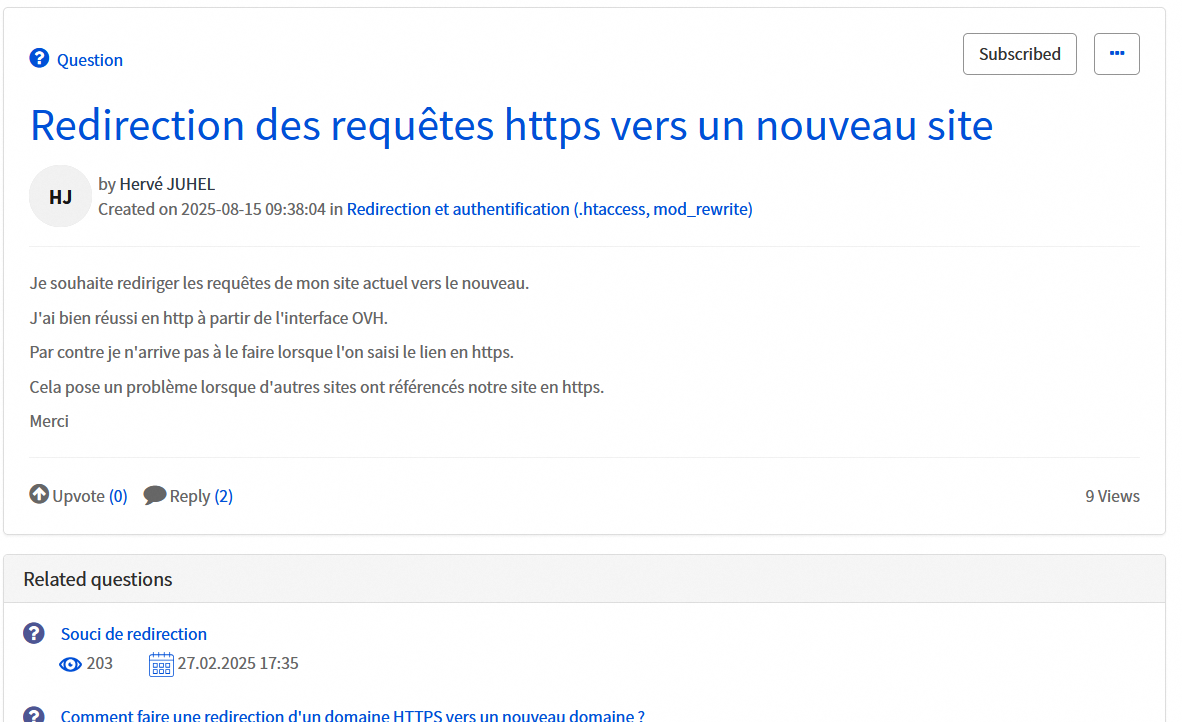Click the eye views icon next to 203
This screenshot has width=1182, height=722.
(x=70, y=664)
